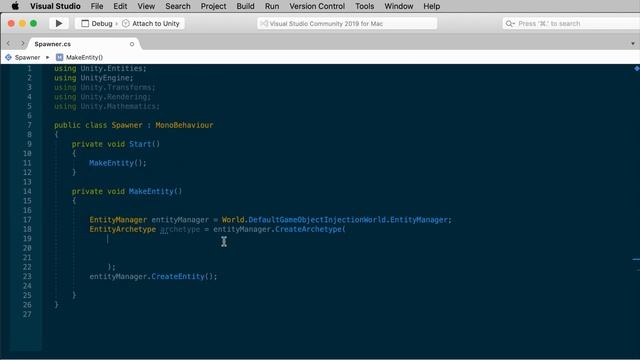
Task: Click the archetype variable name
Action: [x=180, y=229]
